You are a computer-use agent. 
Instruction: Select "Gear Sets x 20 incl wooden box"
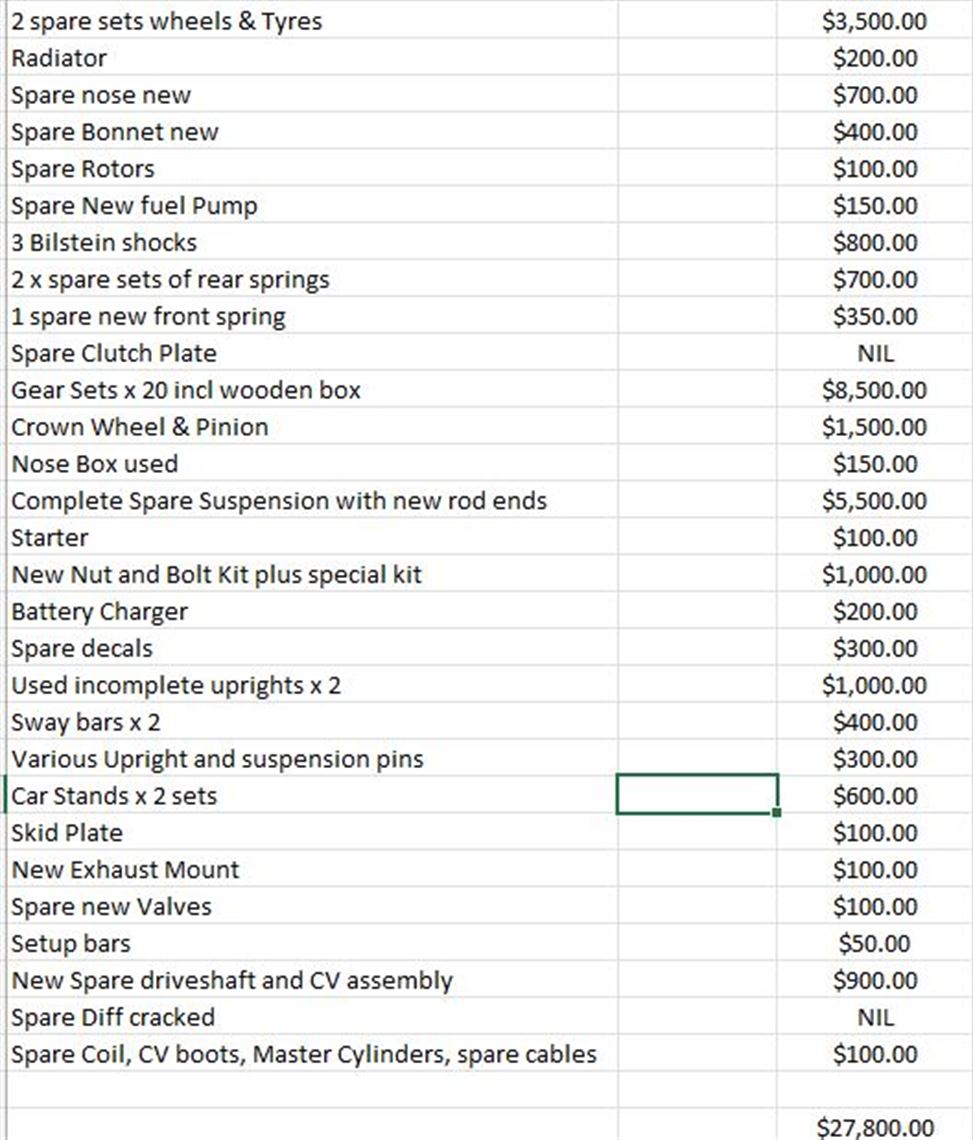click(186, 390)
